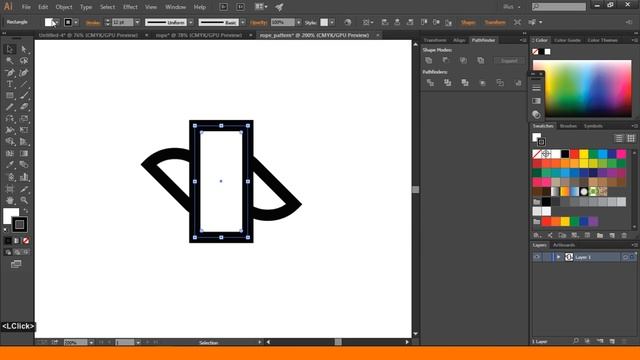This screenshot has width=640, height=360.
Task: Select the Blend tool
Action: click(x=24, y=165)
